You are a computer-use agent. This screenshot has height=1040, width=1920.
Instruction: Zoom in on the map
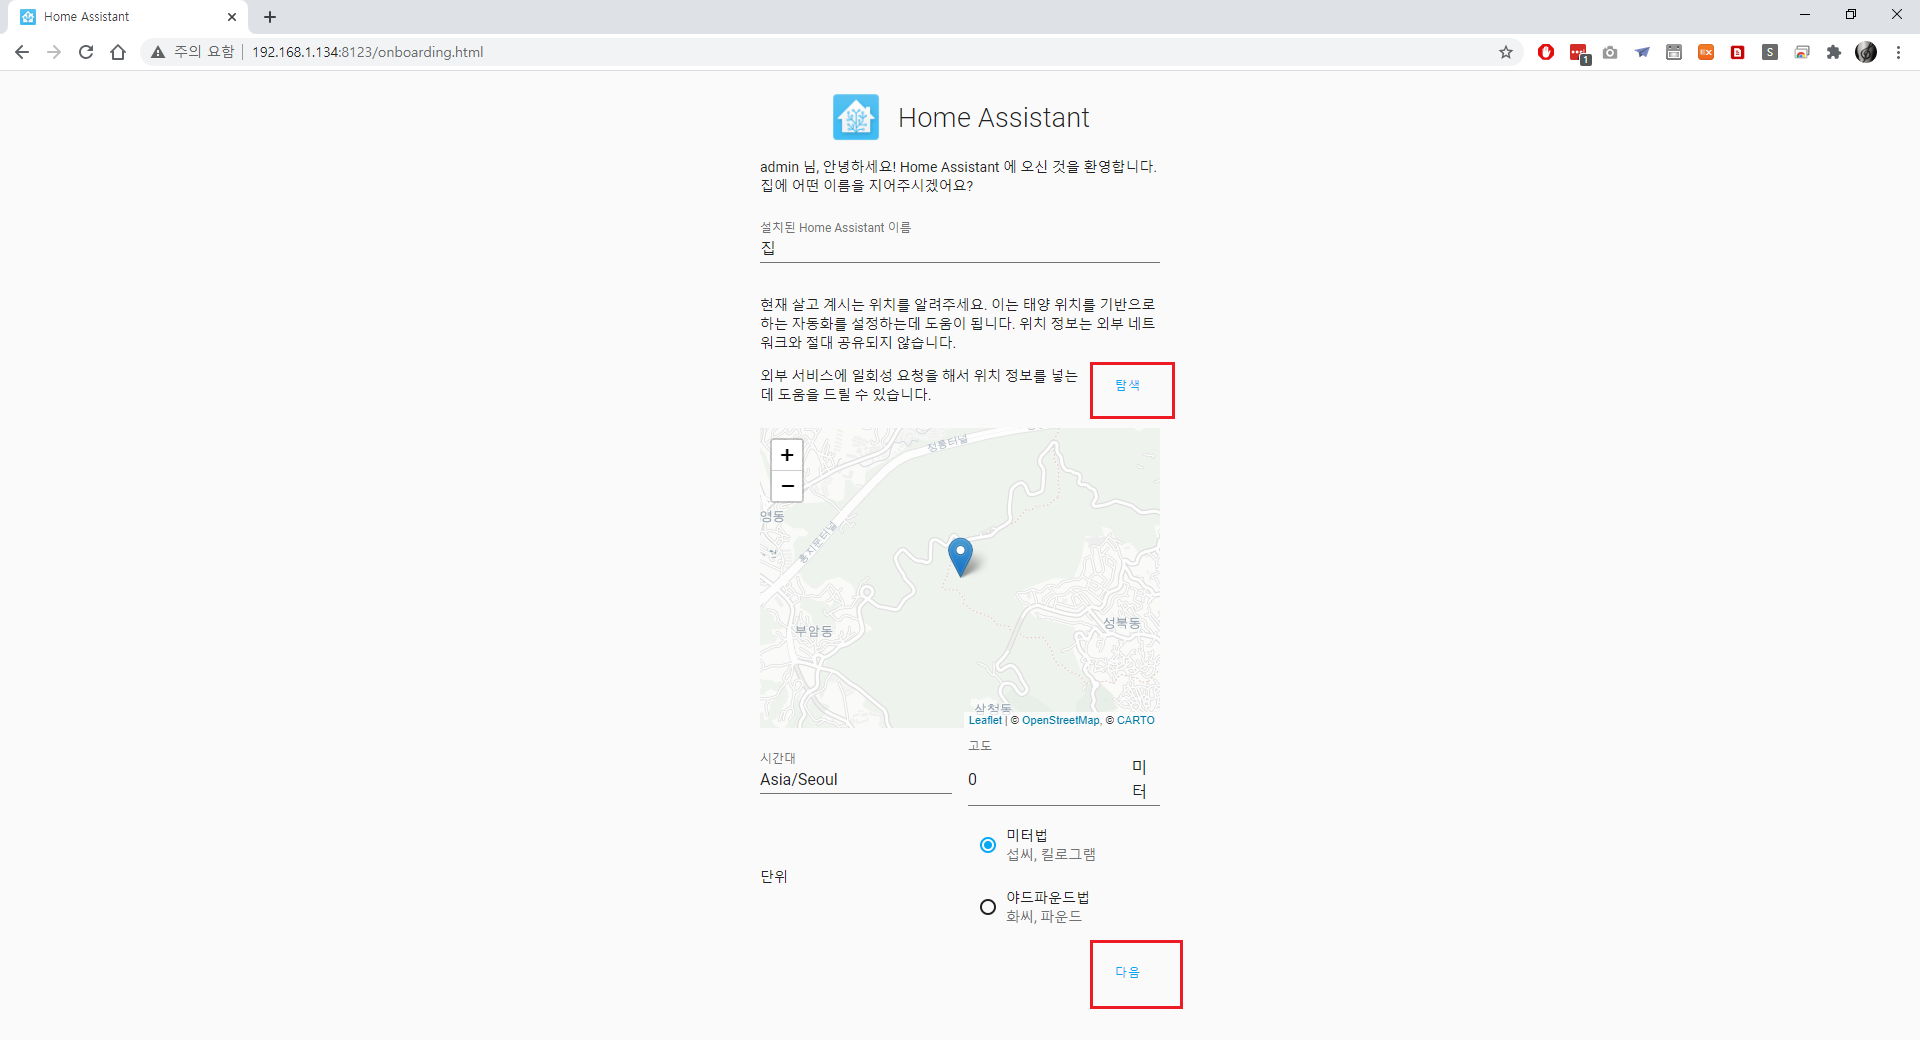coord(787,455)
